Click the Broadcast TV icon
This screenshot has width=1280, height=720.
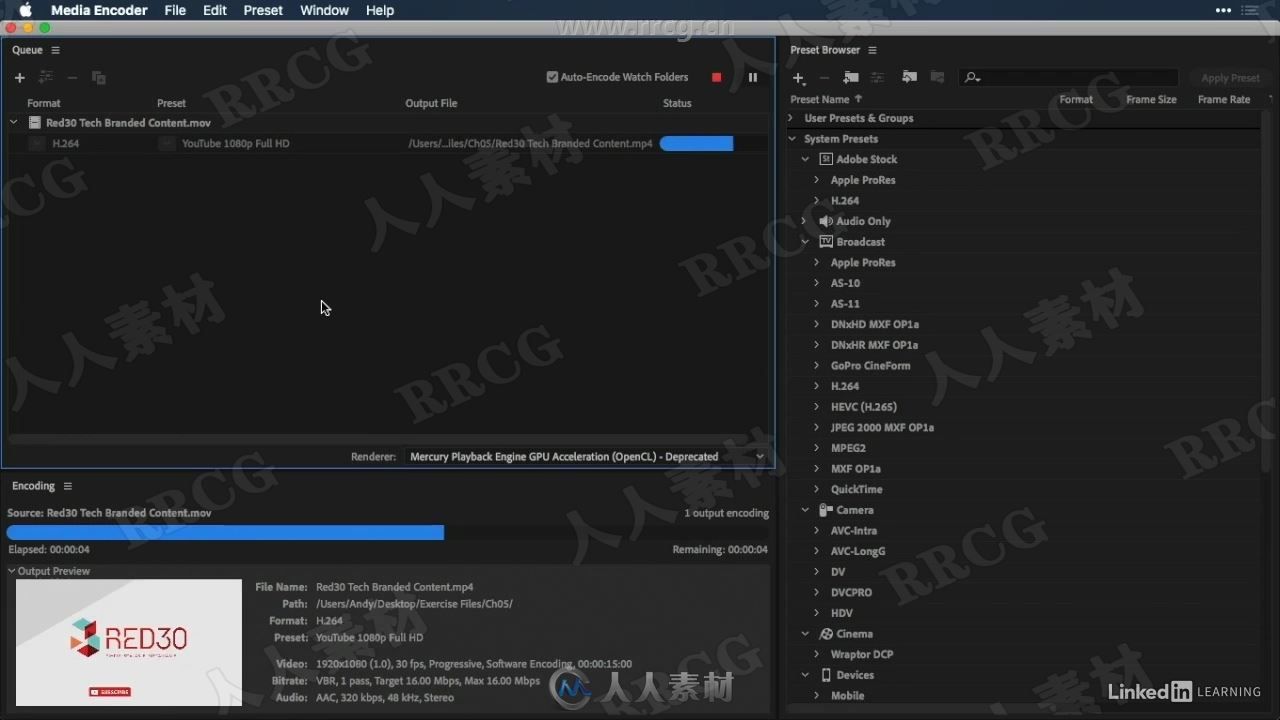coord(826,242)
